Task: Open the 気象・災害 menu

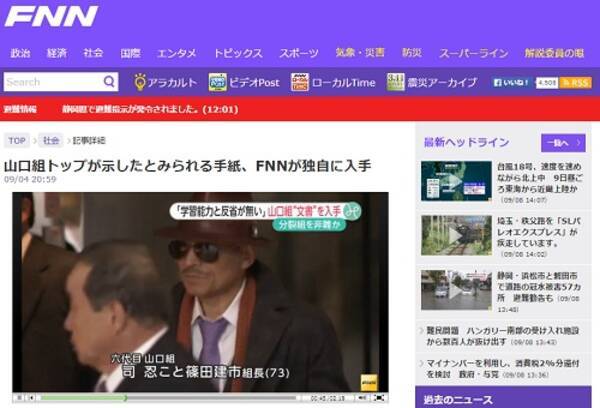Action: 360,52
